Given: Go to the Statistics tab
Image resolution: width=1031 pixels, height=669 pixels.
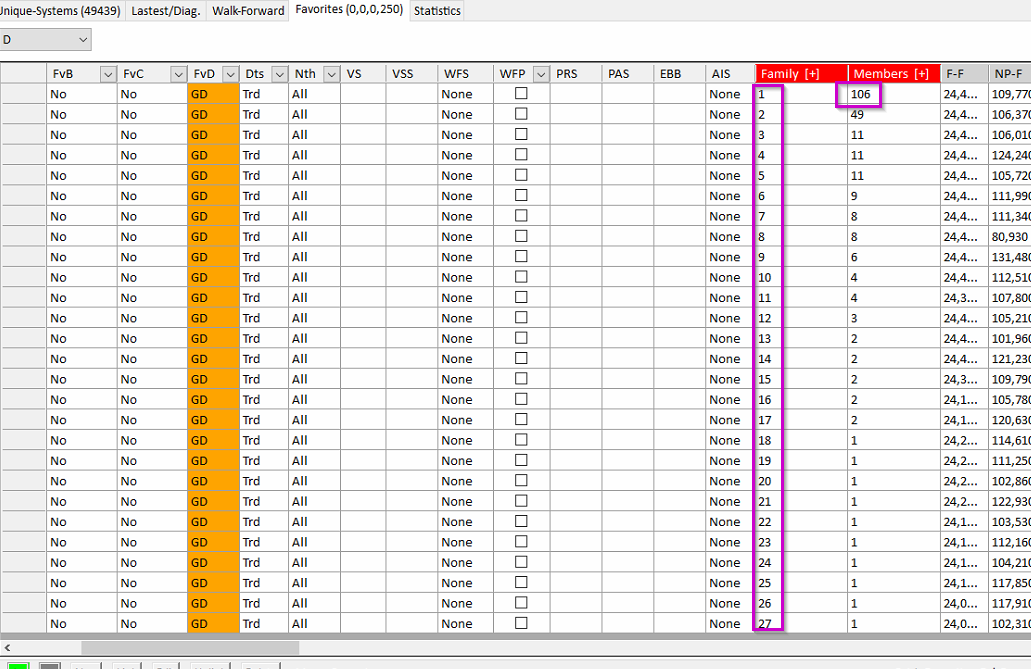Looking at the screenshot, I should pos(437,11).
